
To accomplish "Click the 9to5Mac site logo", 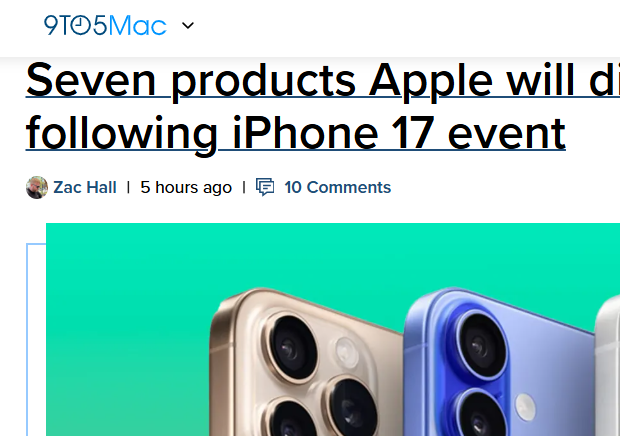I will pyautogui.click(x=104, y=26).
